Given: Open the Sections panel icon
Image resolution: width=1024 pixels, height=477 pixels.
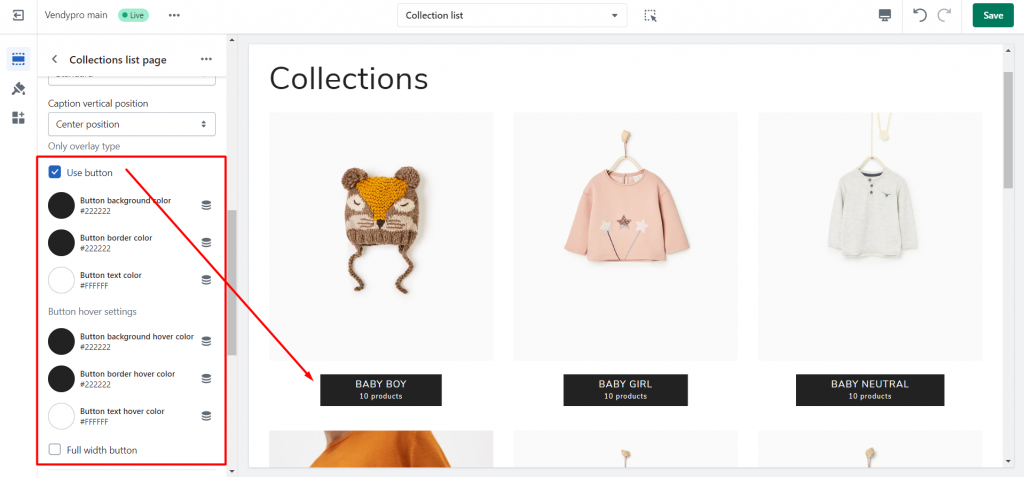Looking at the screenshot, I should [18, 59].
